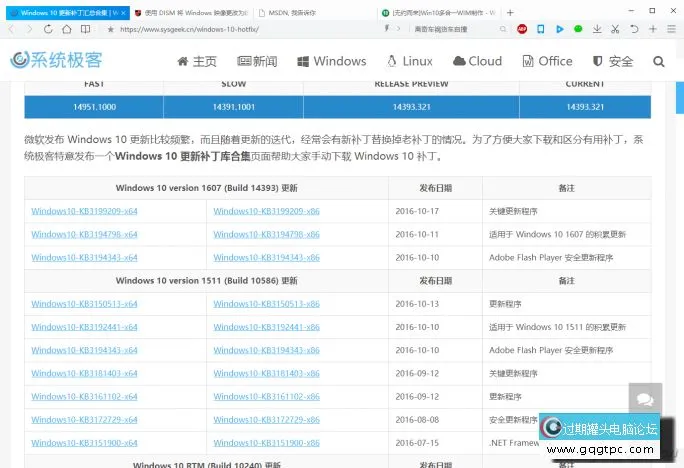Download Windows10-KB3161102-x86
This screenshot has height=468, width=684.
coord(266,396)
